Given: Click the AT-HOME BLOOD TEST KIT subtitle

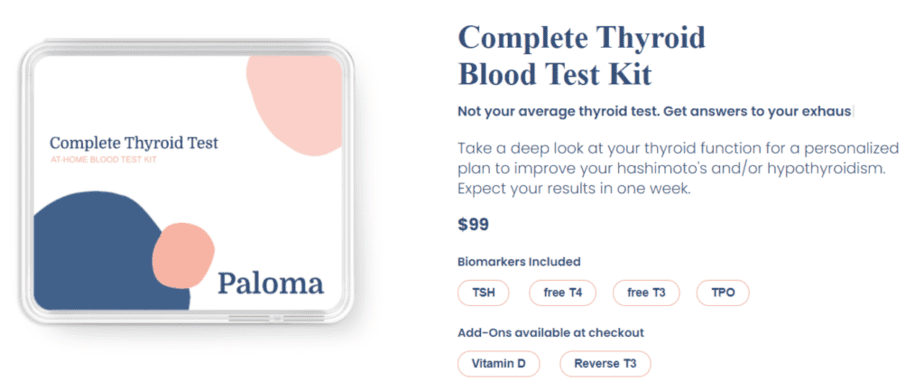Looking at the screenshot, I should [103, 160].
